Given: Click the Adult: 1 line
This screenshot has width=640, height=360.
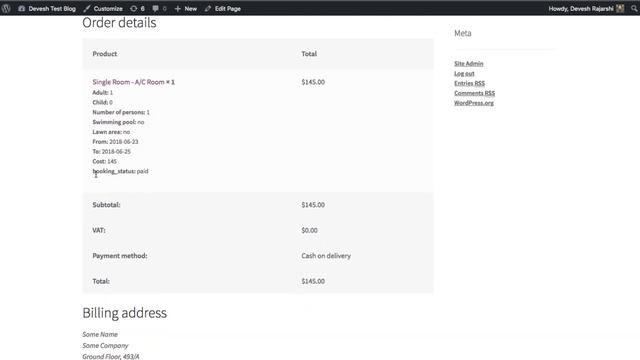Looking at the screenshot, I should coord(102,93).
